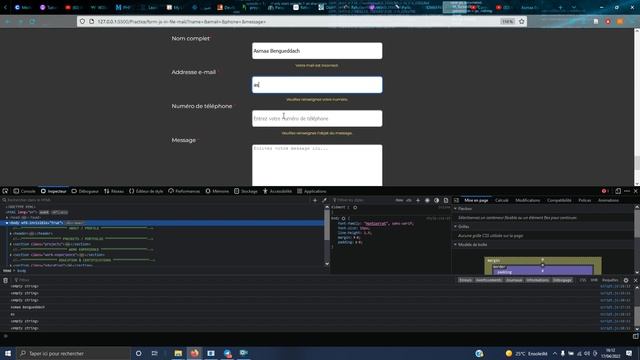This screenshot has width=640, height=360.
Task: Click the filter styles input field
Action: [362, 200]
